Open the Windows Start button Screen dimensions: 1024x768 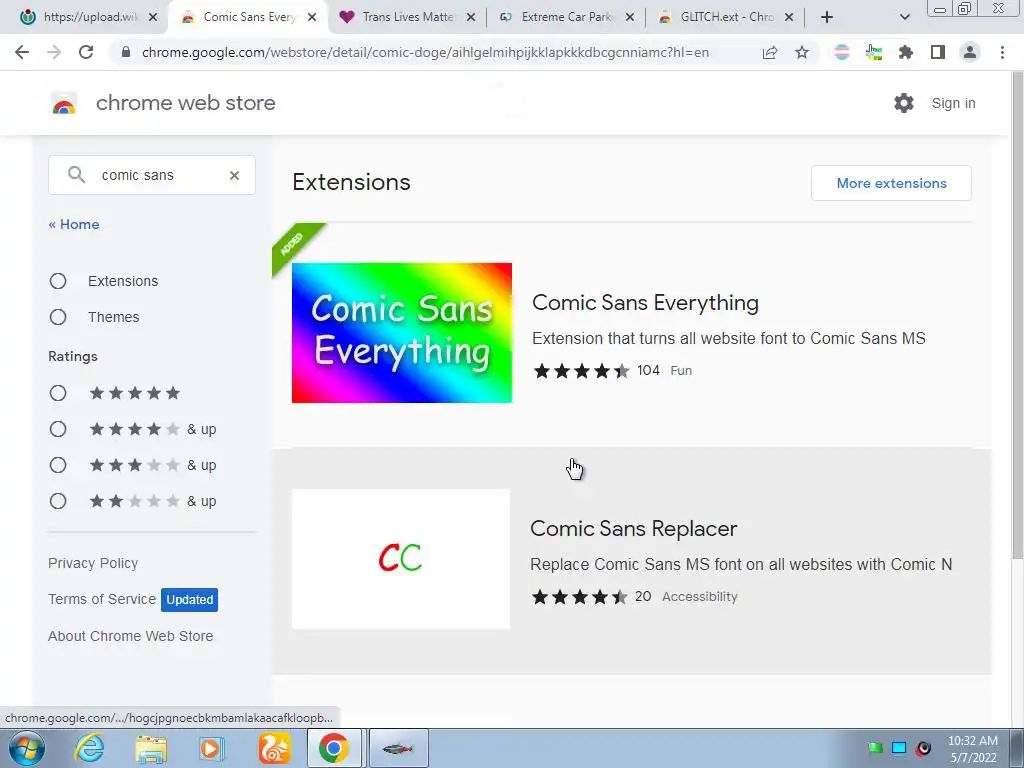click(26, 748)
